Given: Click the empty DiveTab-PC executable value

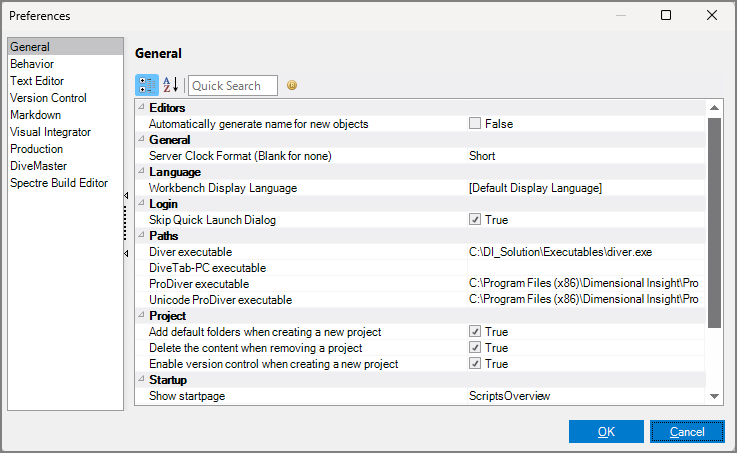Looking at the screenshot, I should point(586,268).
